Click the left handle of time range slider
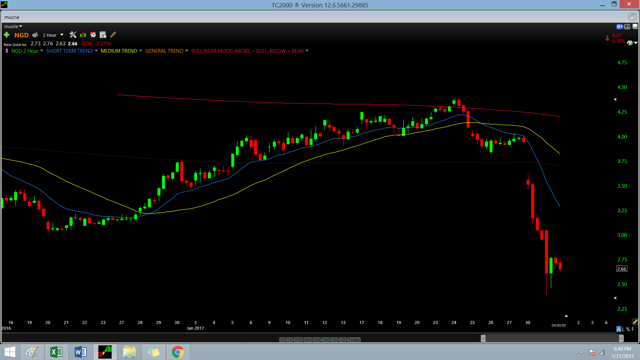This screenshot has width=640, height=360. point(483,338)
